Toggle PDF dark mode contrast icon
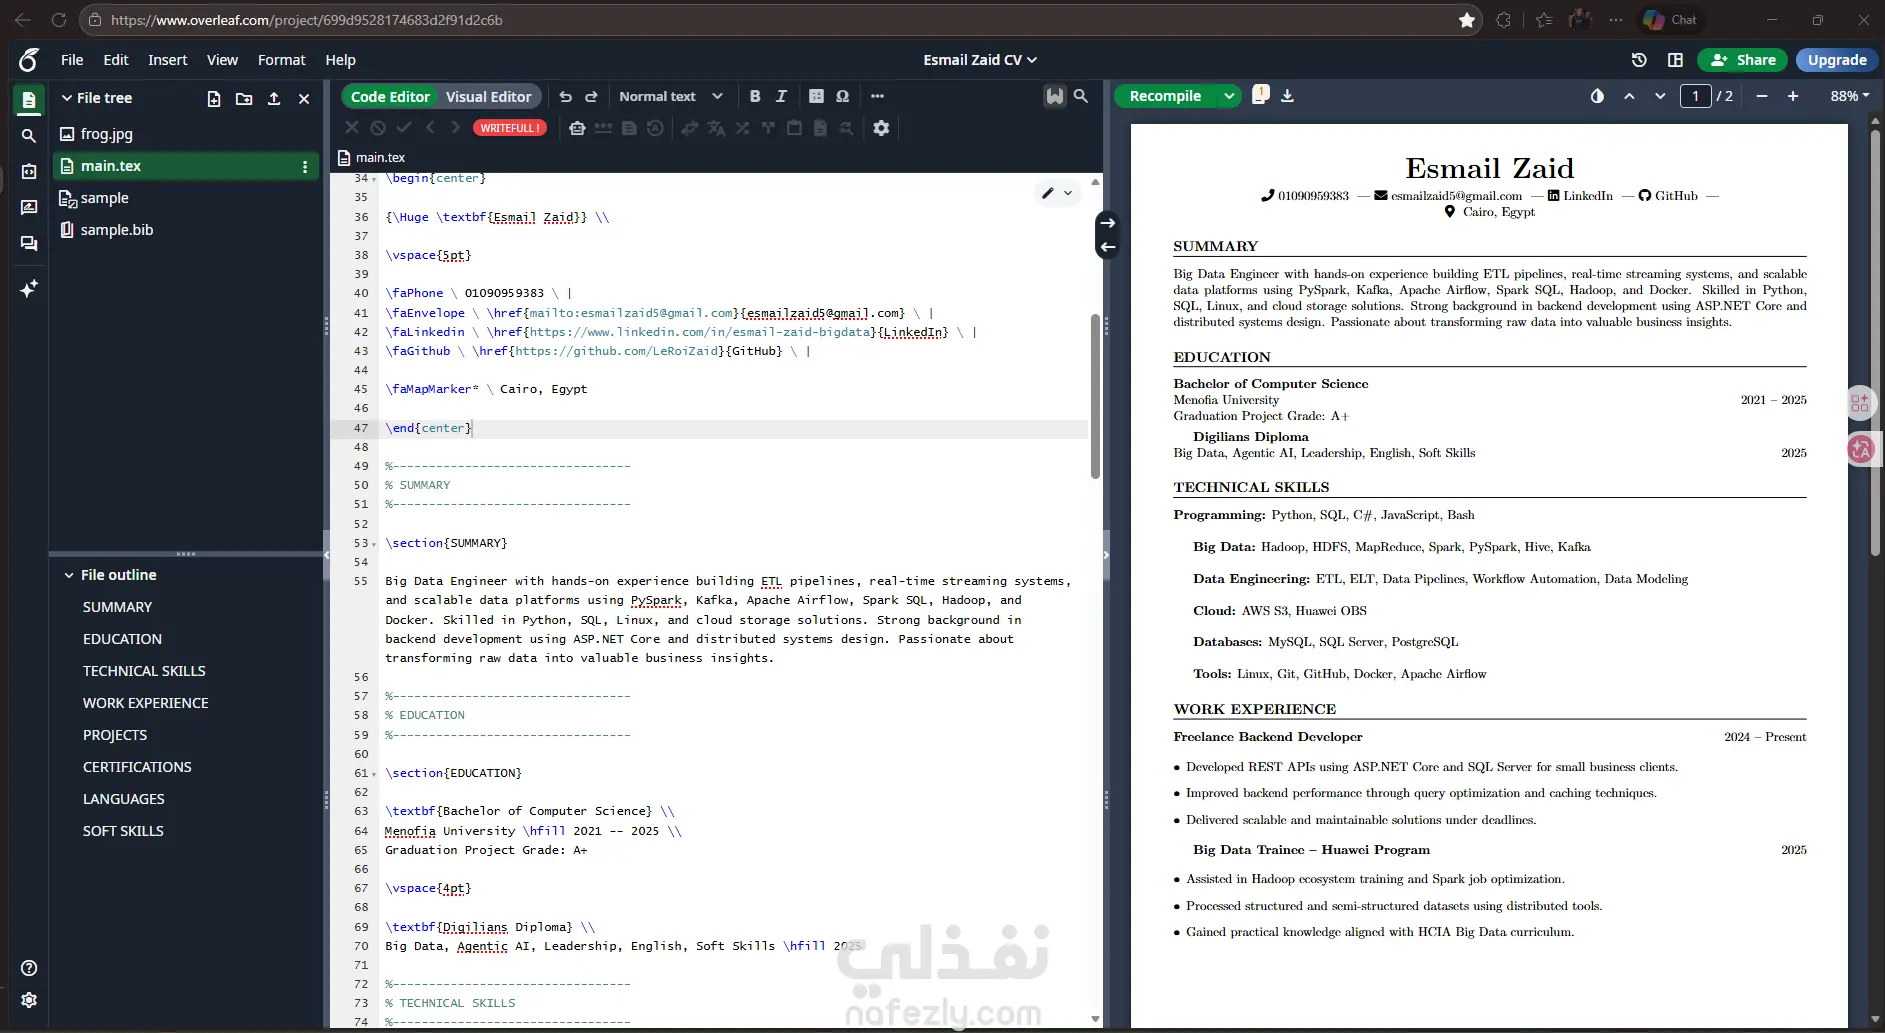This screenshot has width=1885, height=1033. 1597,96
